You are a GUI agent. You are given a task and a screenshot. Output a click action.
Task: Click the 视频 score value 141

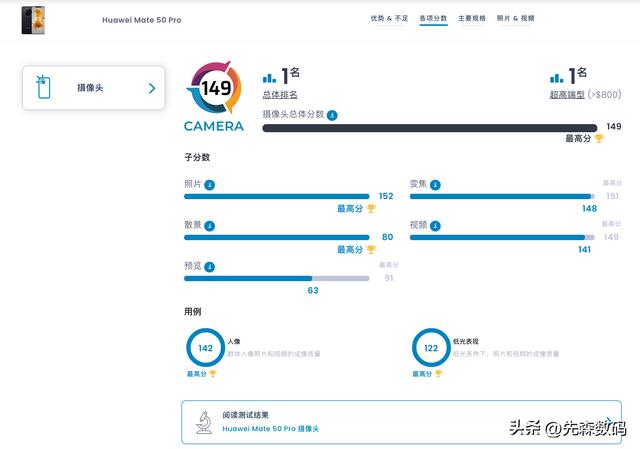pyautogui.click(x=584, y=250)
